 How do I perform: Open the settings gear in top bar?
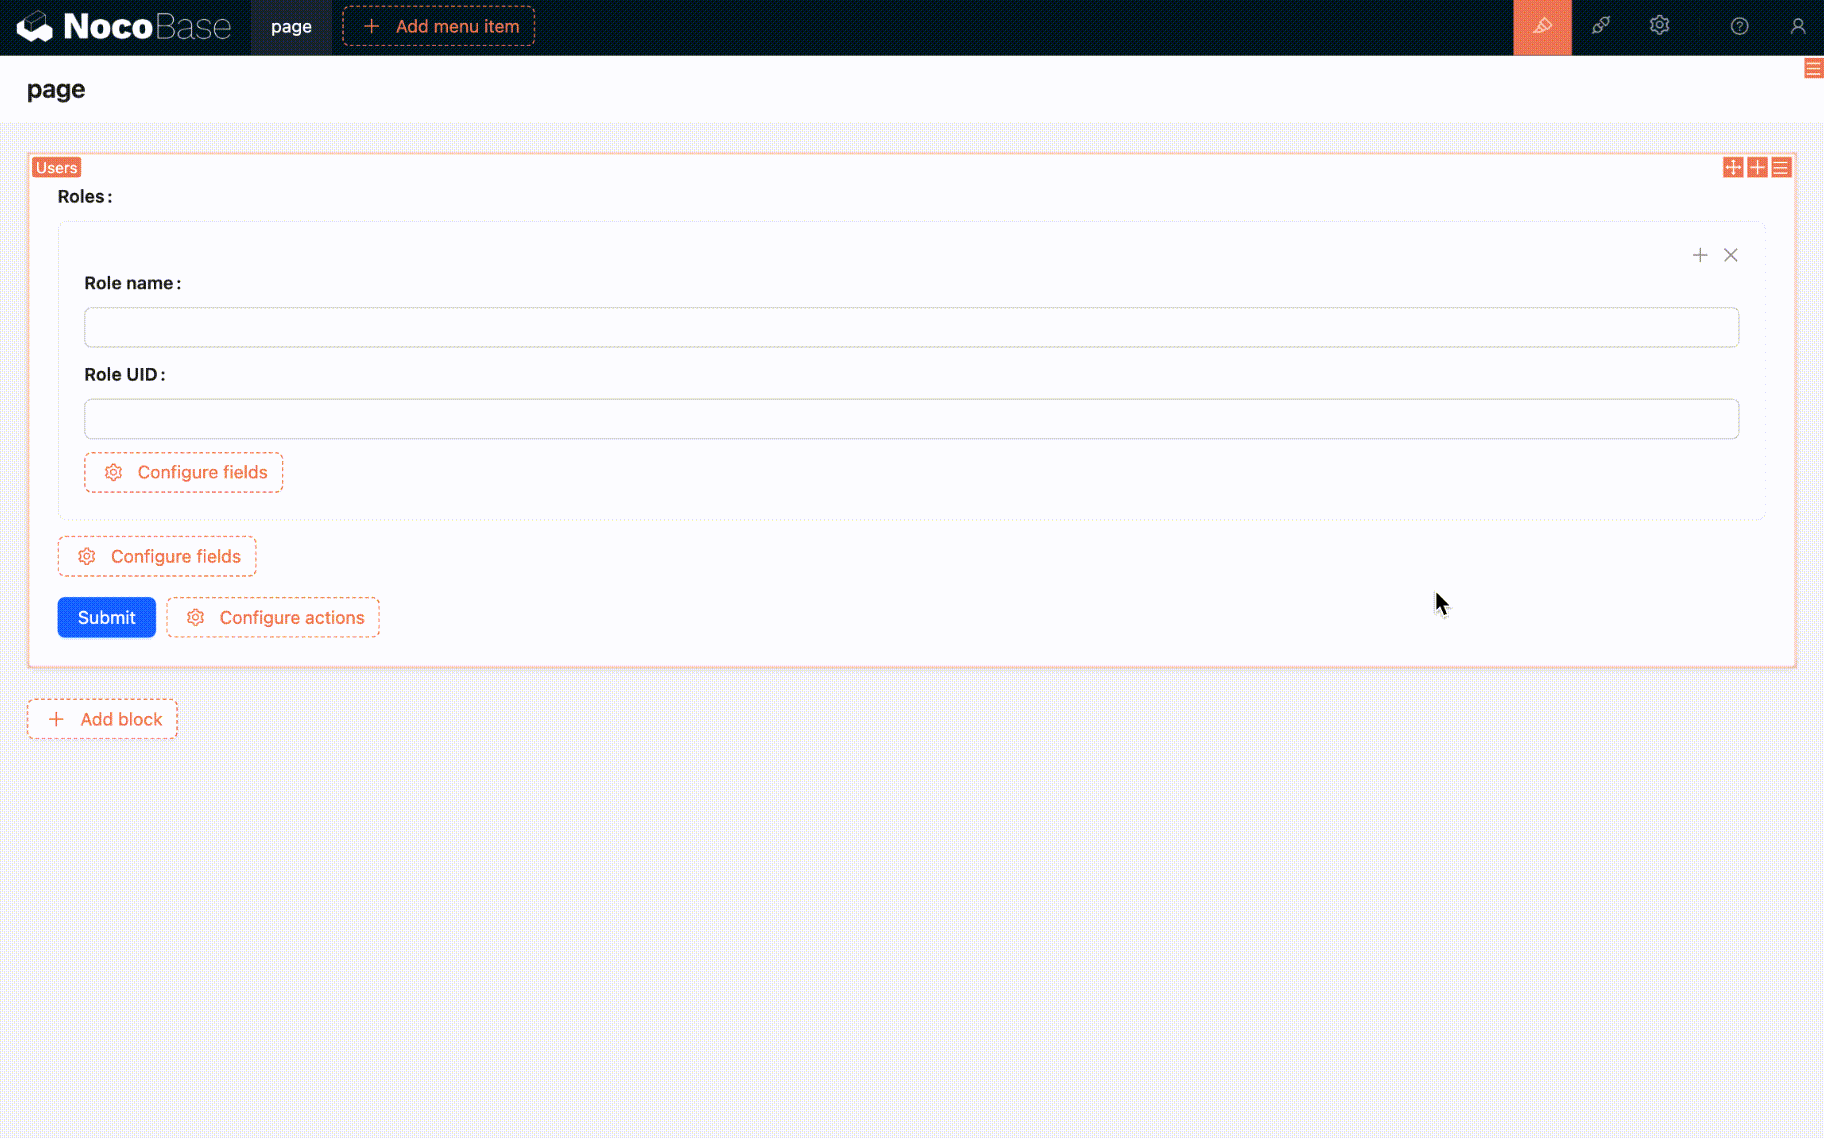[1659, 27]
